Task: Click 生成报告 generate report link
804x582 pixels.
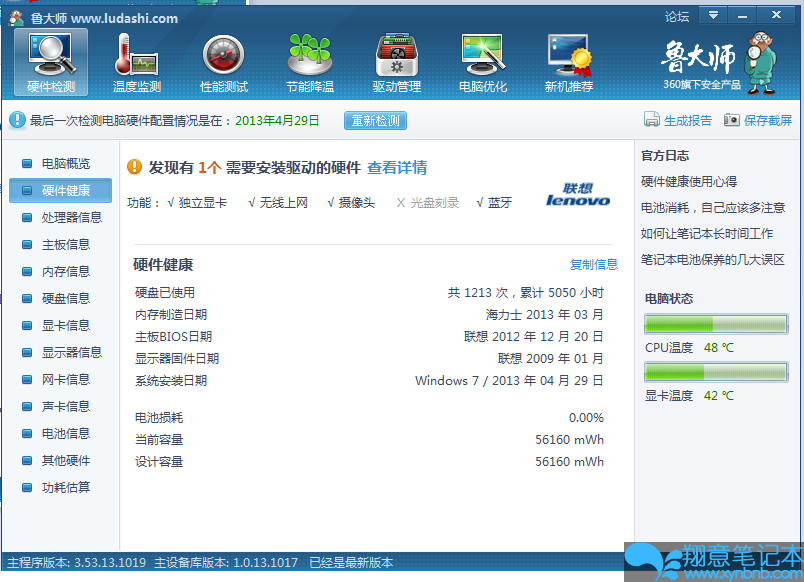Action: [x=688, y=121]
